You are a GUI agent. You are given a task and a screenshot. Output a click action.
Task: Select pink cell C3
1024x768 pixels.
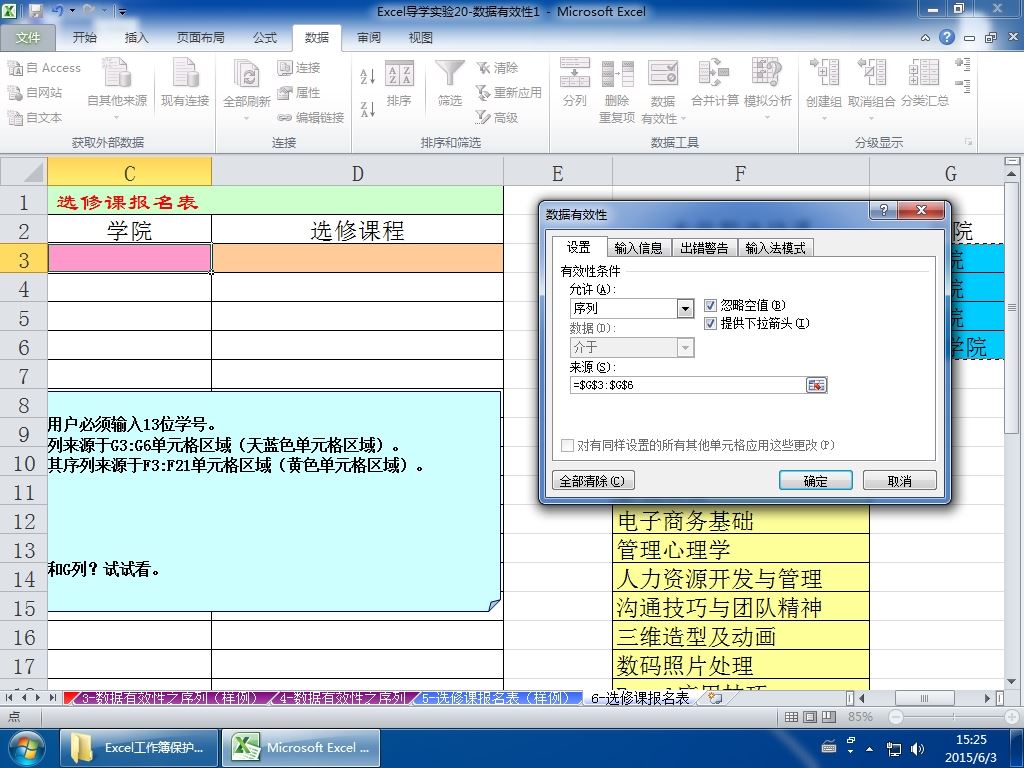(x=129, y=258)
